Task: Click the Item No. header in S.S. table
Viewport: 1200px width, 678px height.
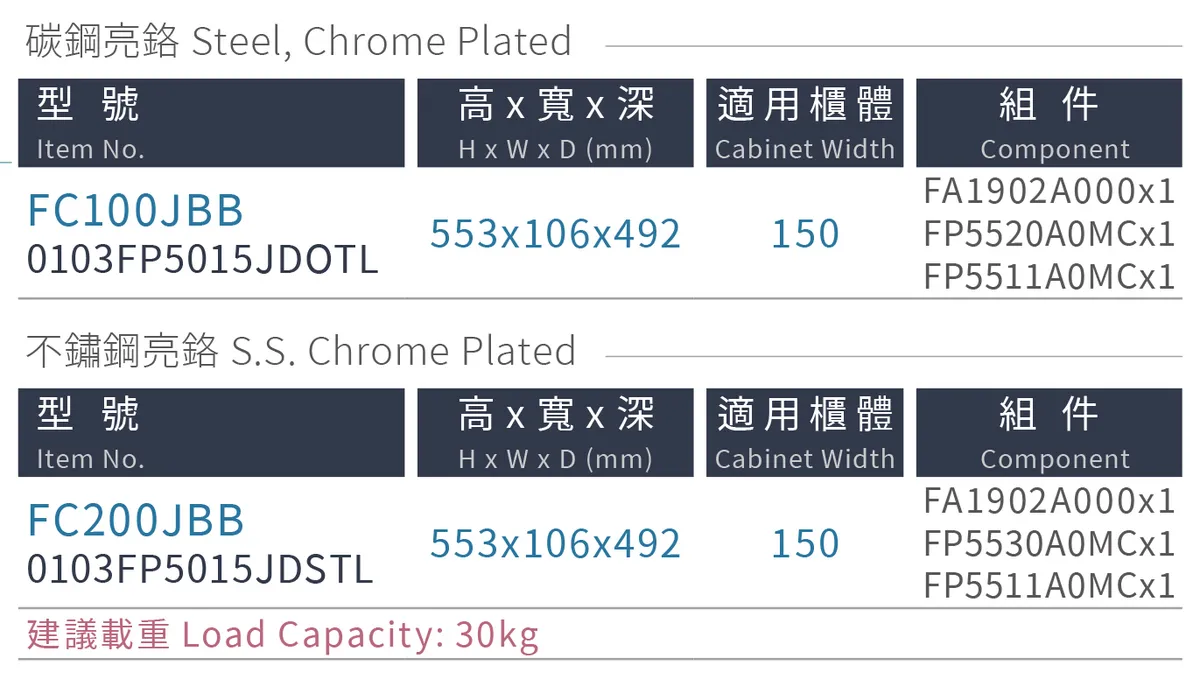Action: (x=211, y=433)
